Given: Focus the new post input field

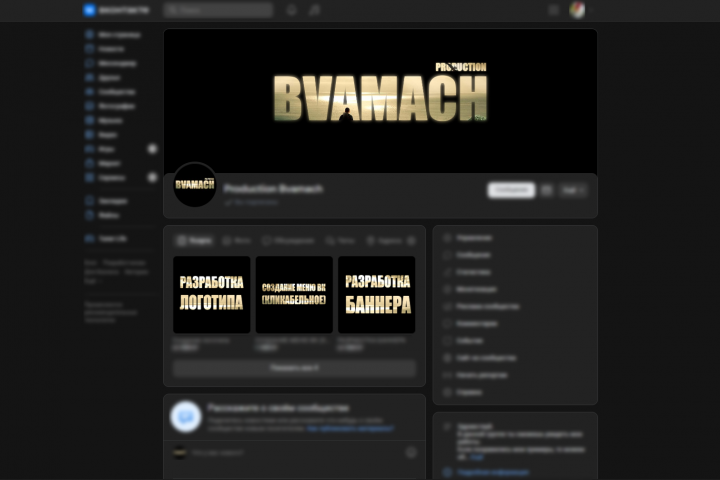Looking at the screenshot, I should [x=296, y=452].
